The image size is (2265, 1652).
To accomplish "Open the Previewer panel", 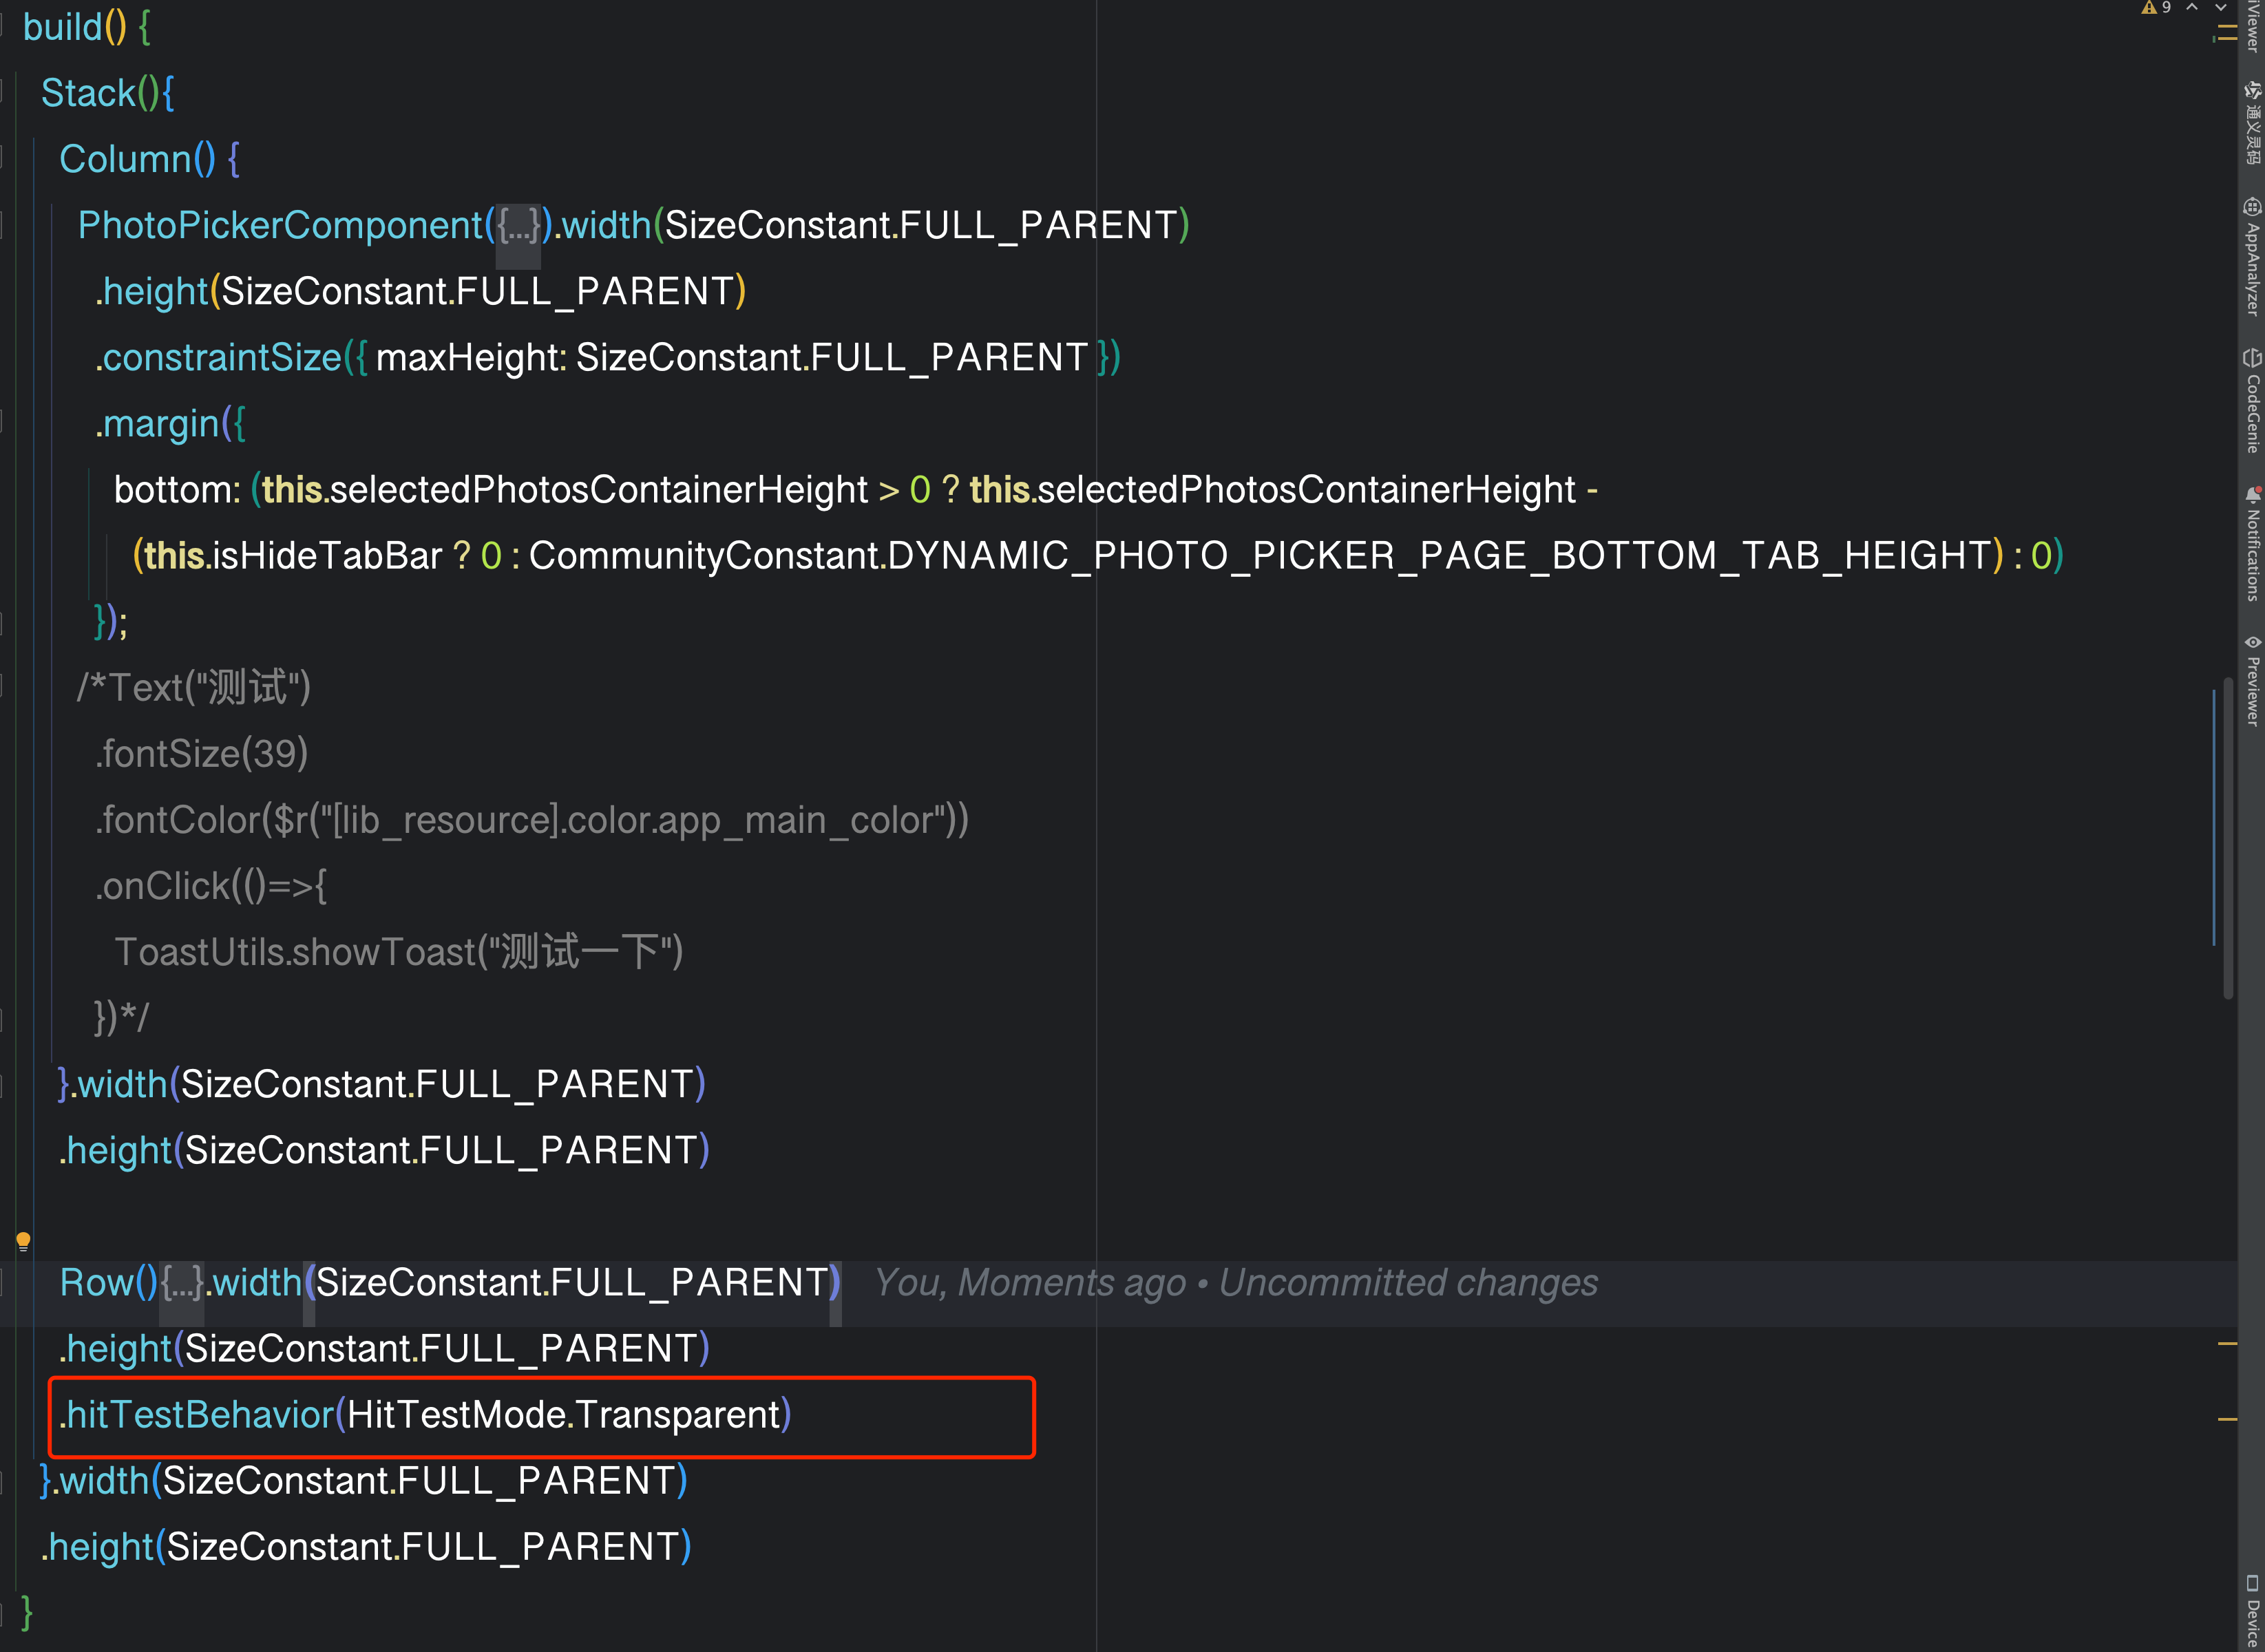I will [x=2252, y=681].
